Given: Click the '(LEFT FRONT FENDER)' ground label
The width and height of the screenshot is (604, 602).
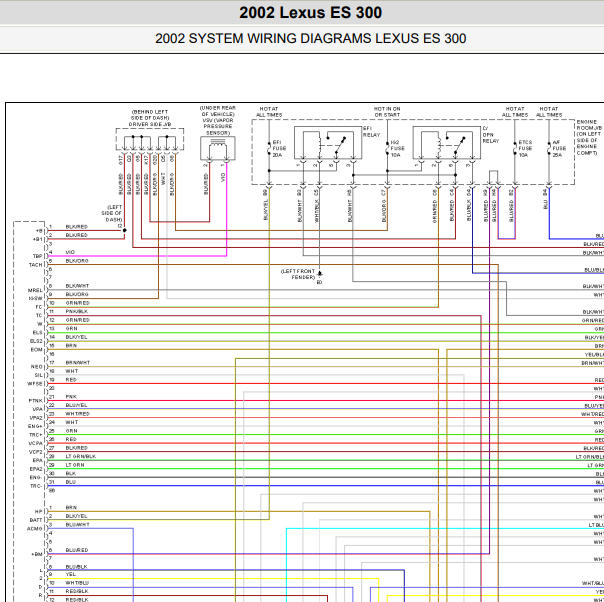Looking at the screenshot, I should click(298, 274).
